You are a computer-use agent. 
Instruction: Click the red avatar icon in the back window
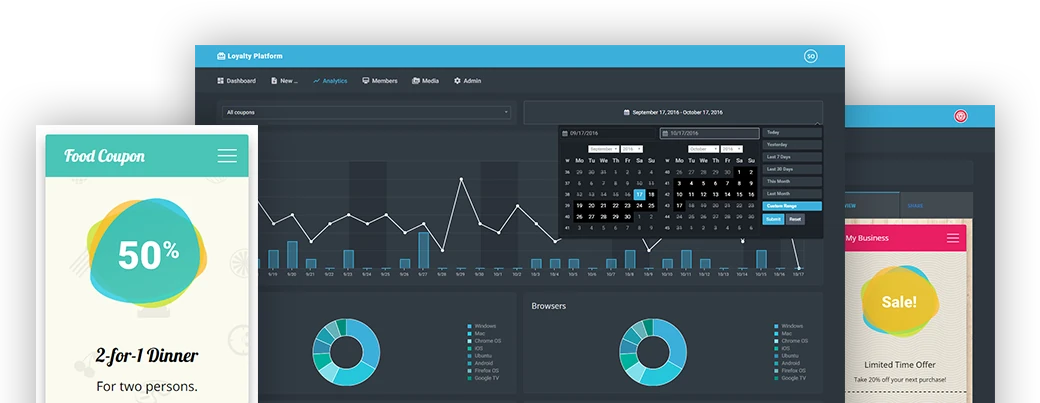click(x=960, y=116)
